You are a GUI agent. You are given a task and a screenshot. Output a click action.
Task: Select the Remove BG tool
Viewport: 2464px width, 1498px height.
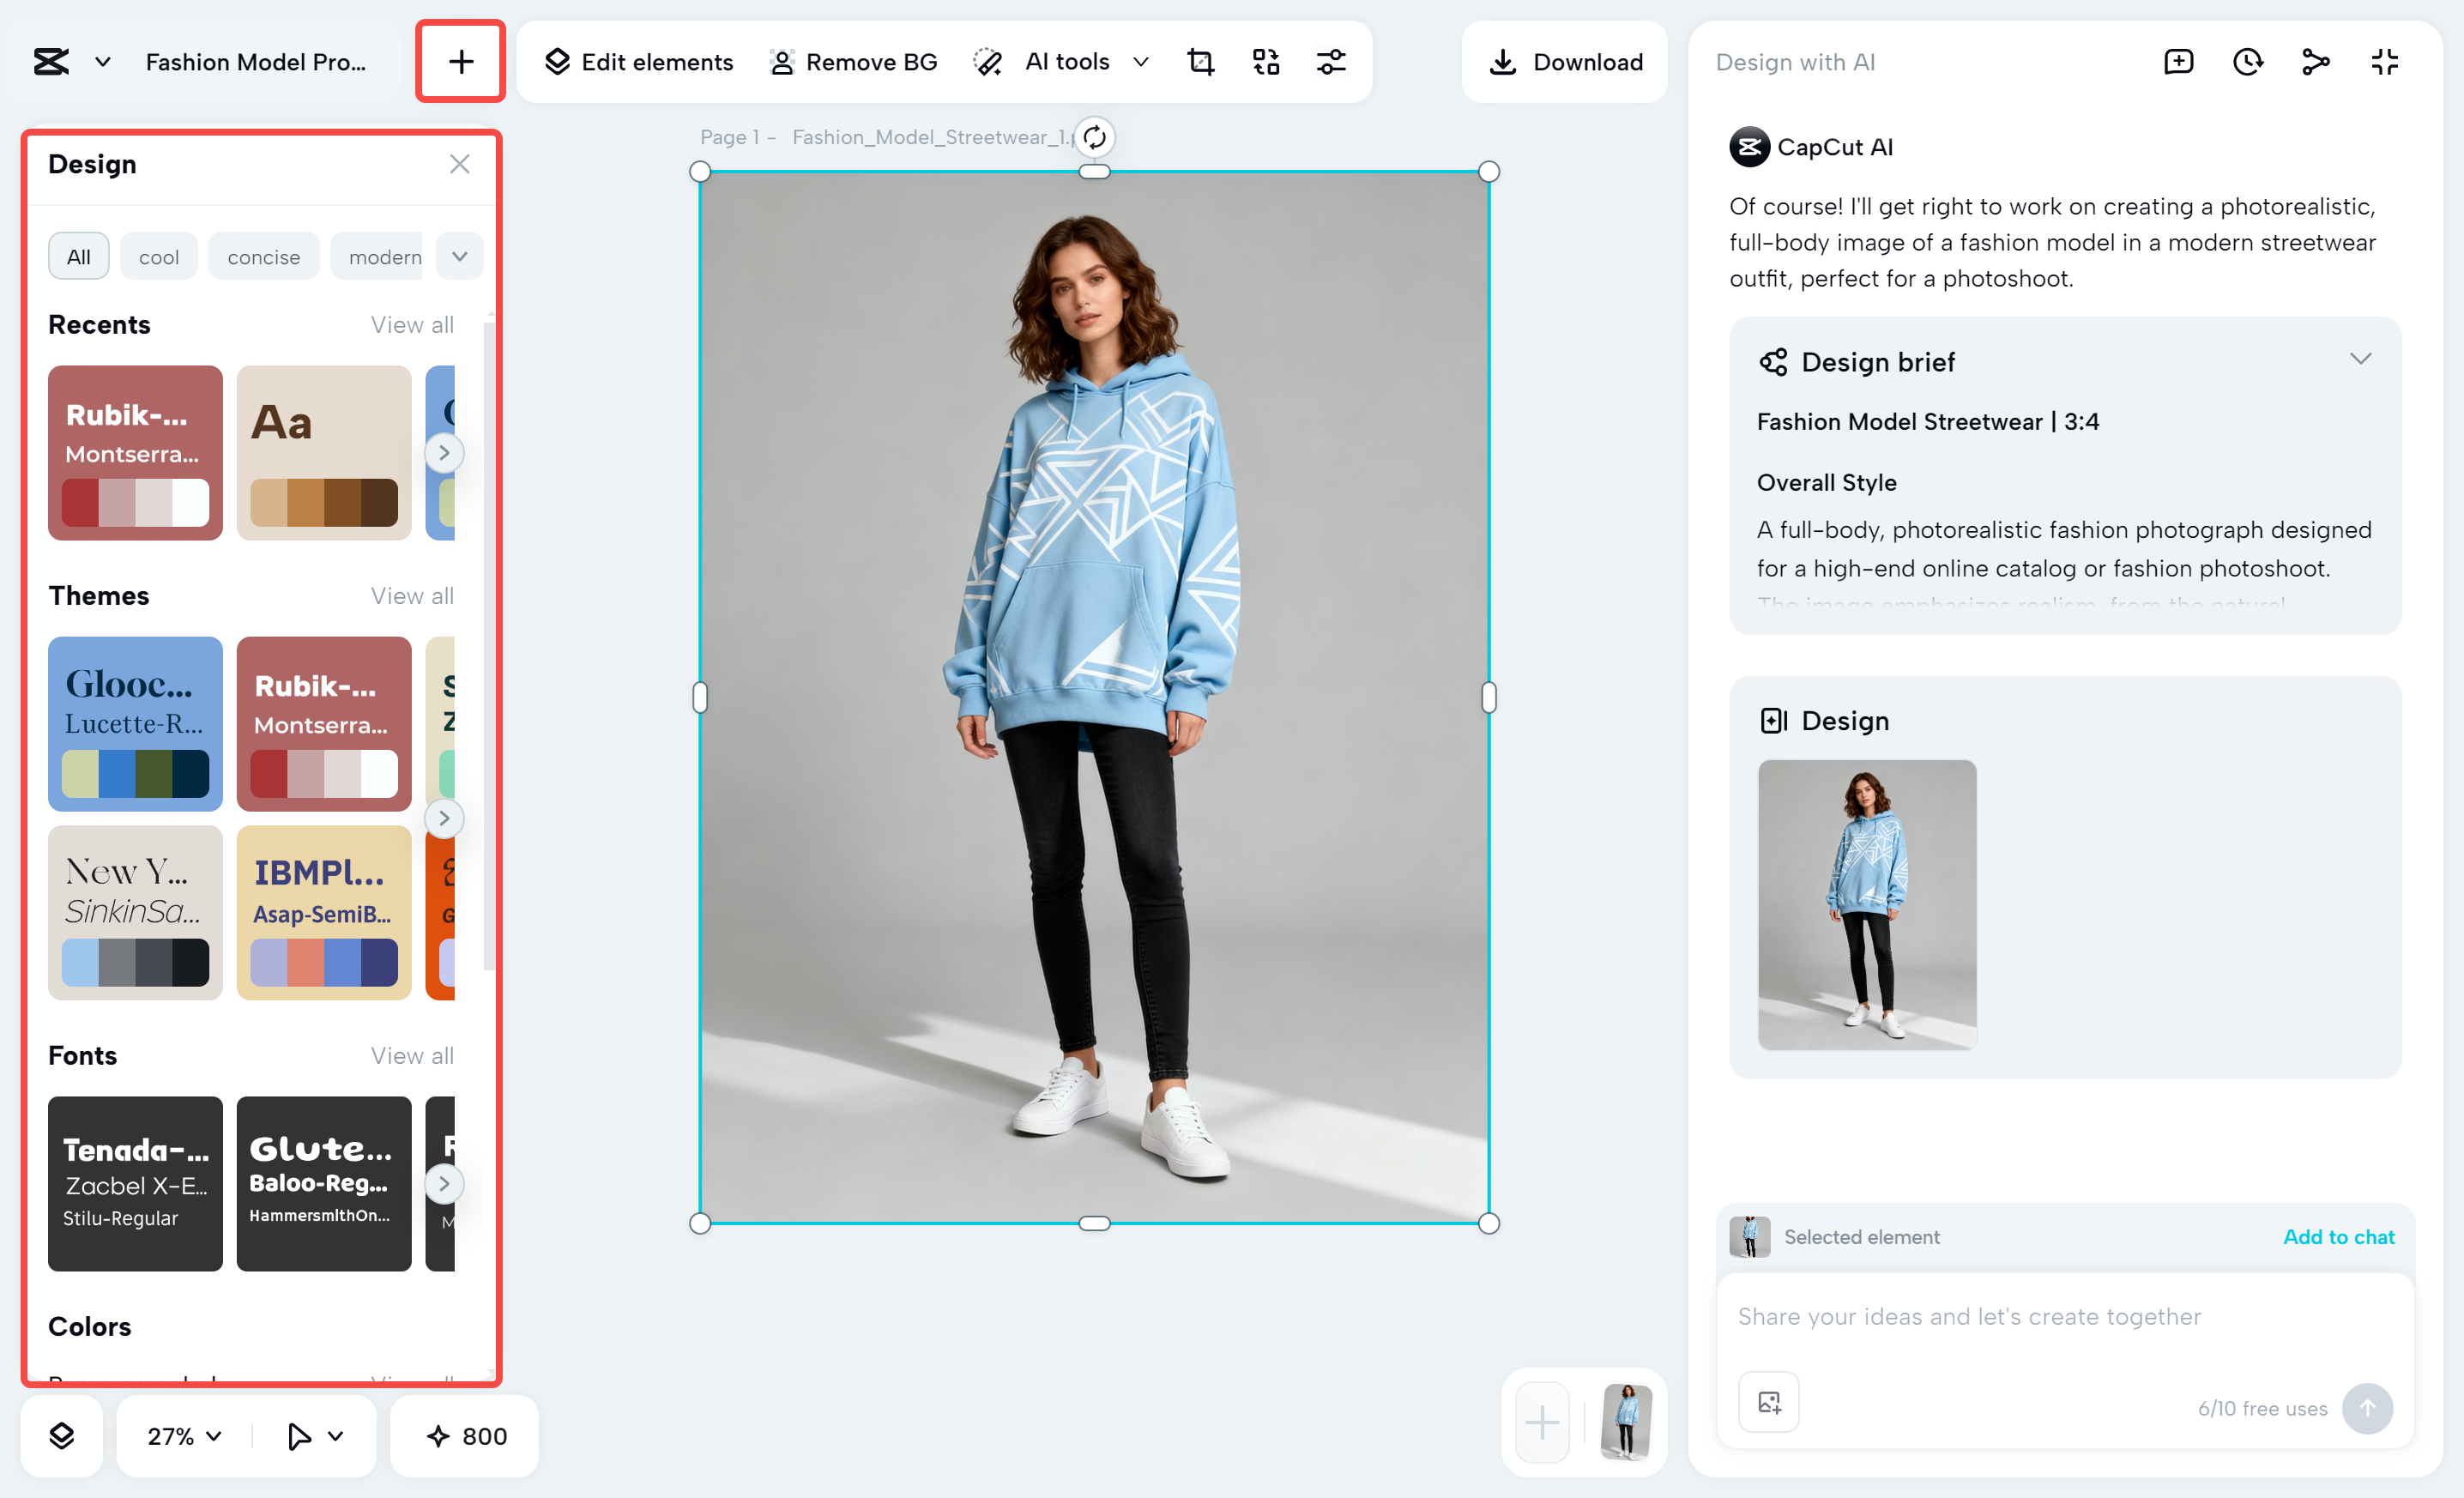854,61
